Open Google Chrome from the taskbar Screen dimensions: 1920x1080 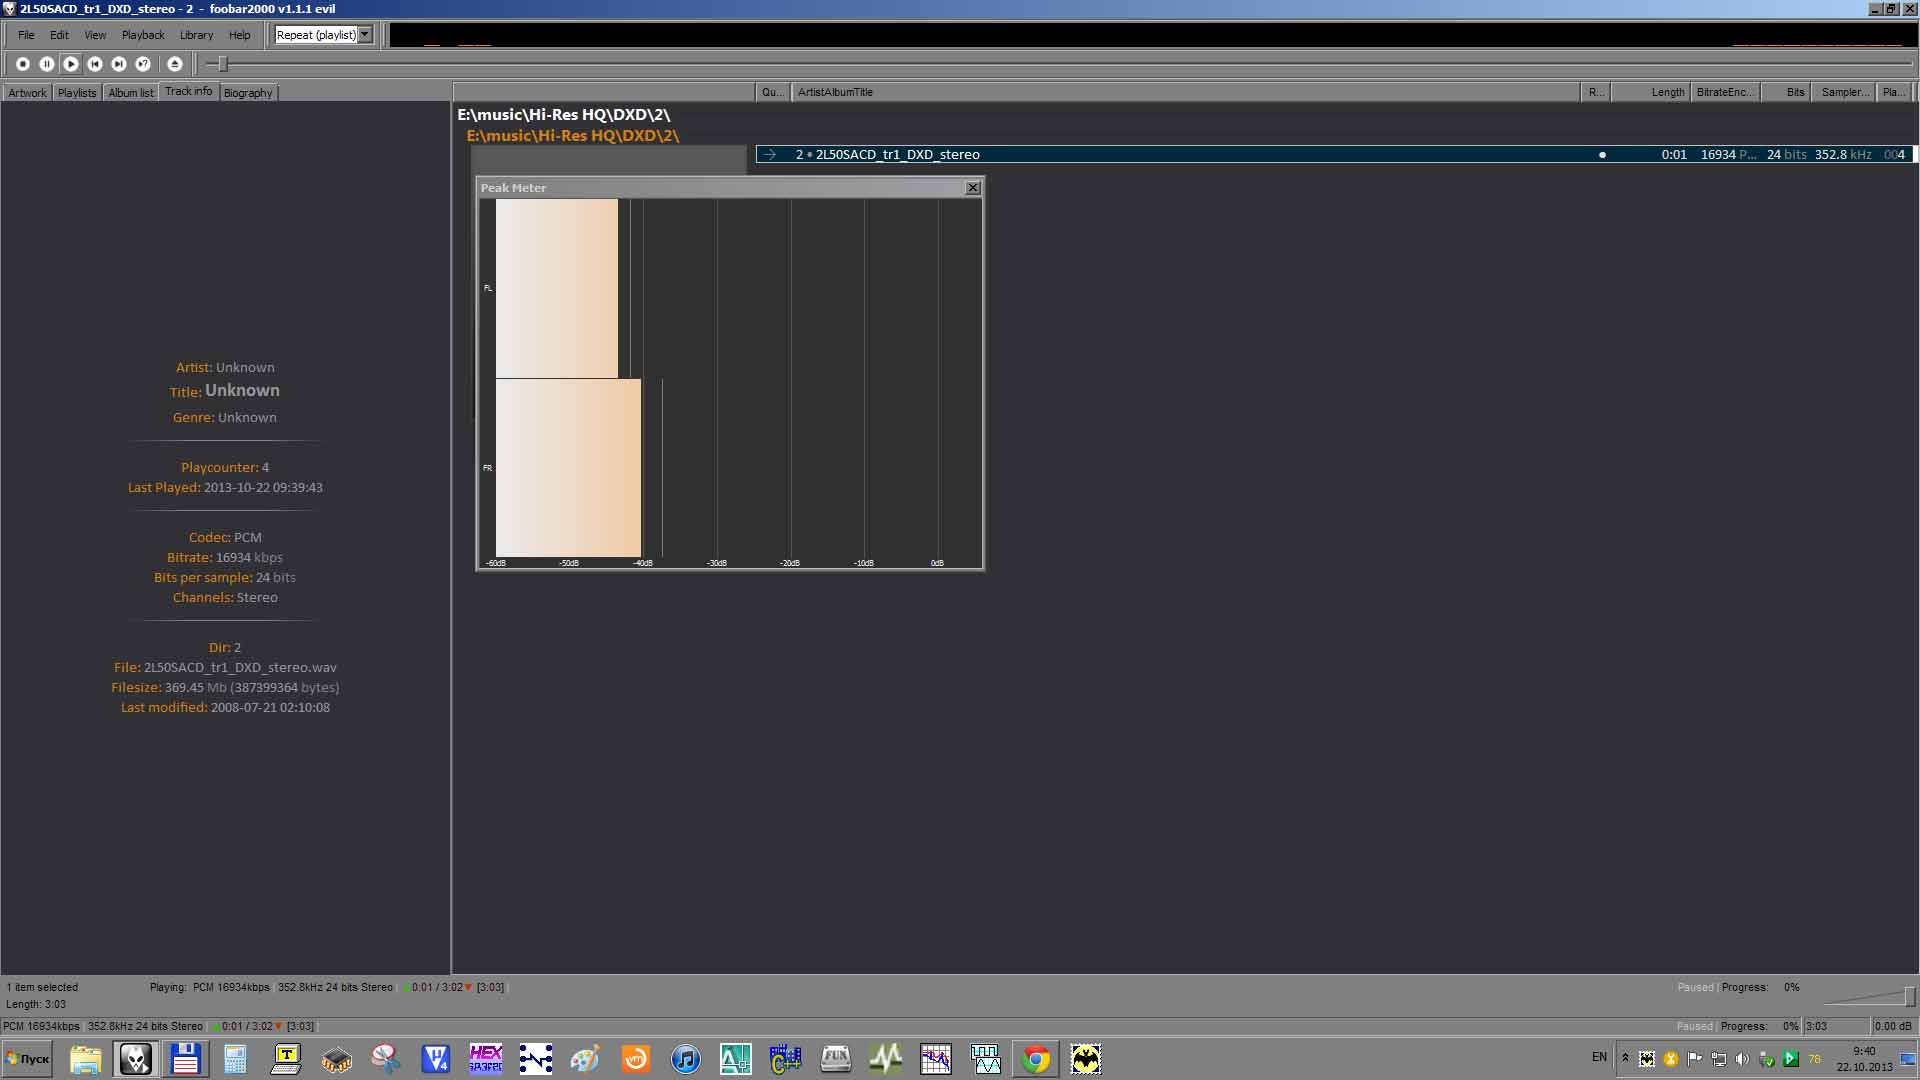tap(1035, 1059)
